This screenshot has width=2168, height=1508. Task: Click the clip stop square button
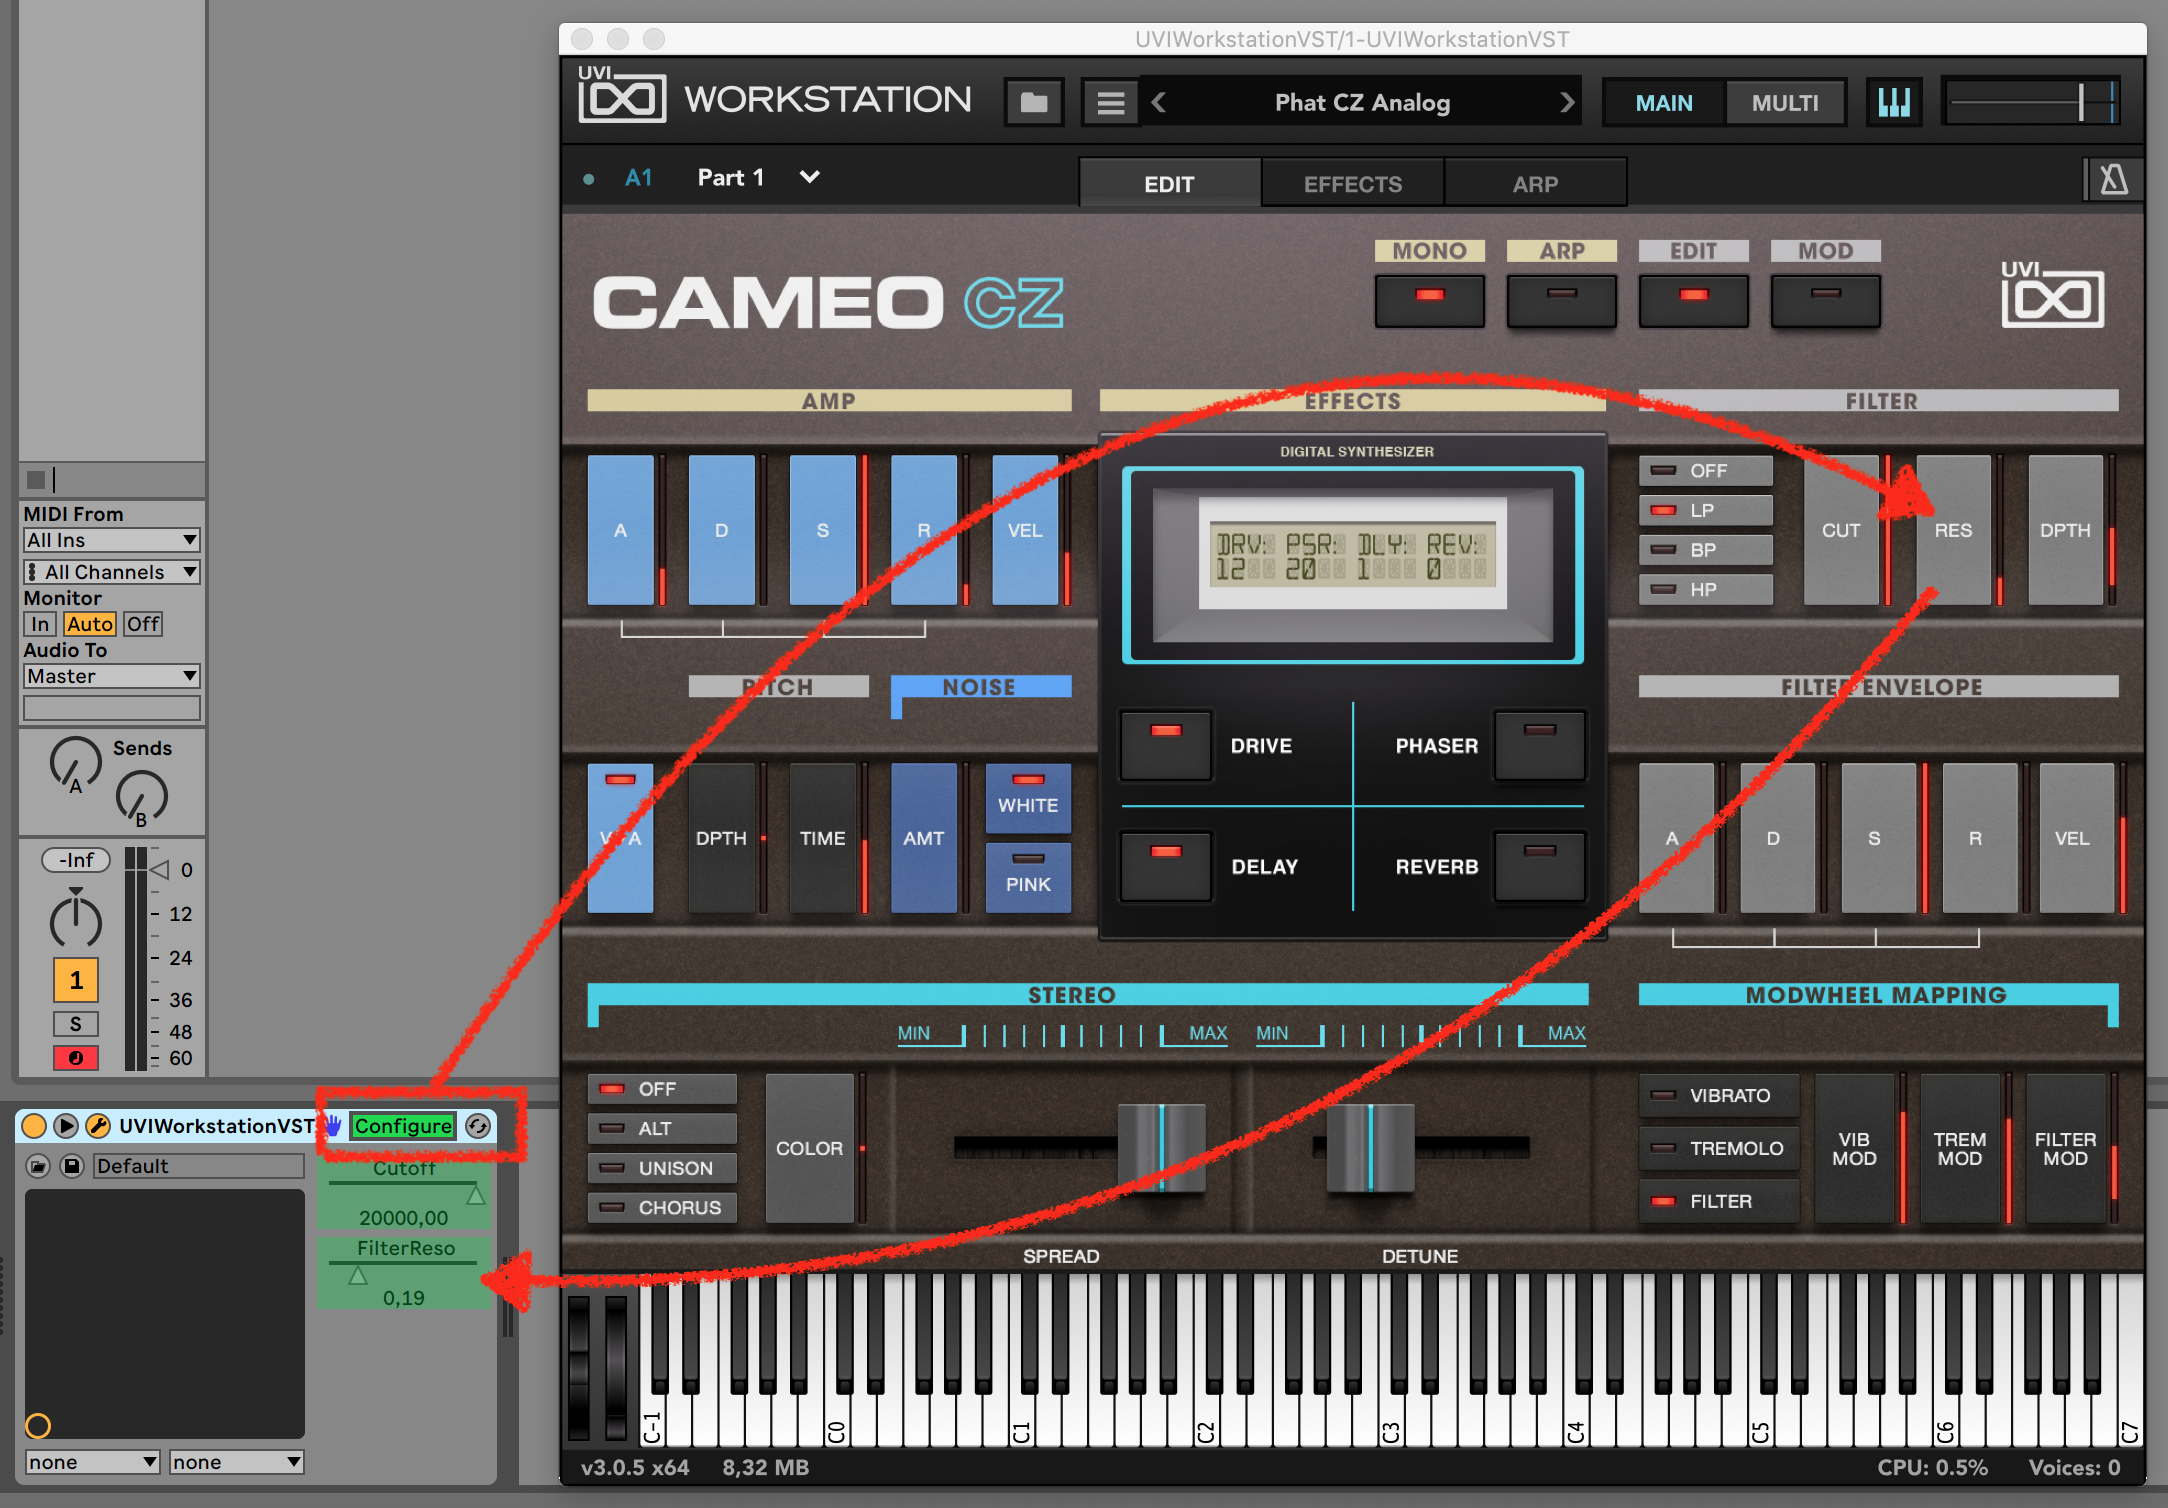36,479
